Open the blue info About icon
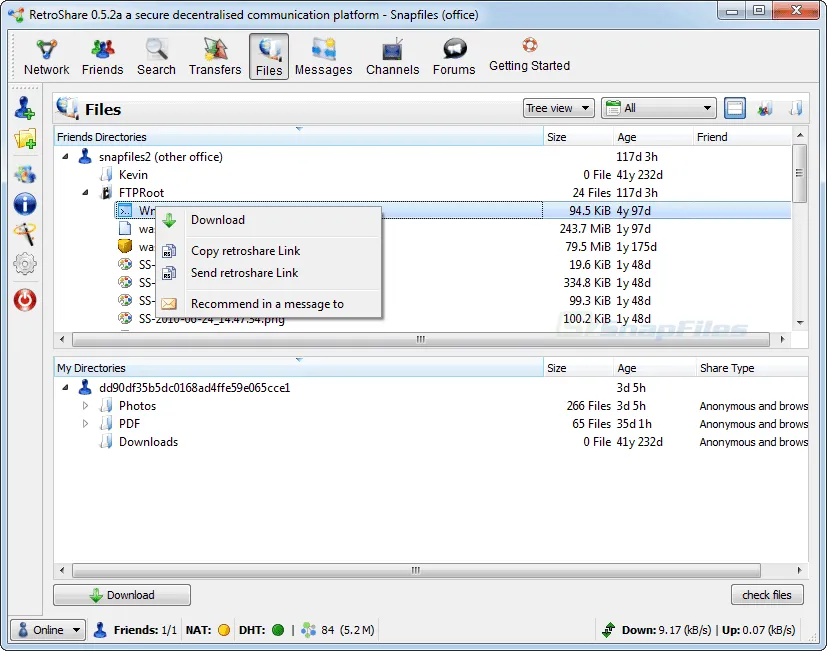The height and width of the screenshot is (651, 827). [25, 204]
